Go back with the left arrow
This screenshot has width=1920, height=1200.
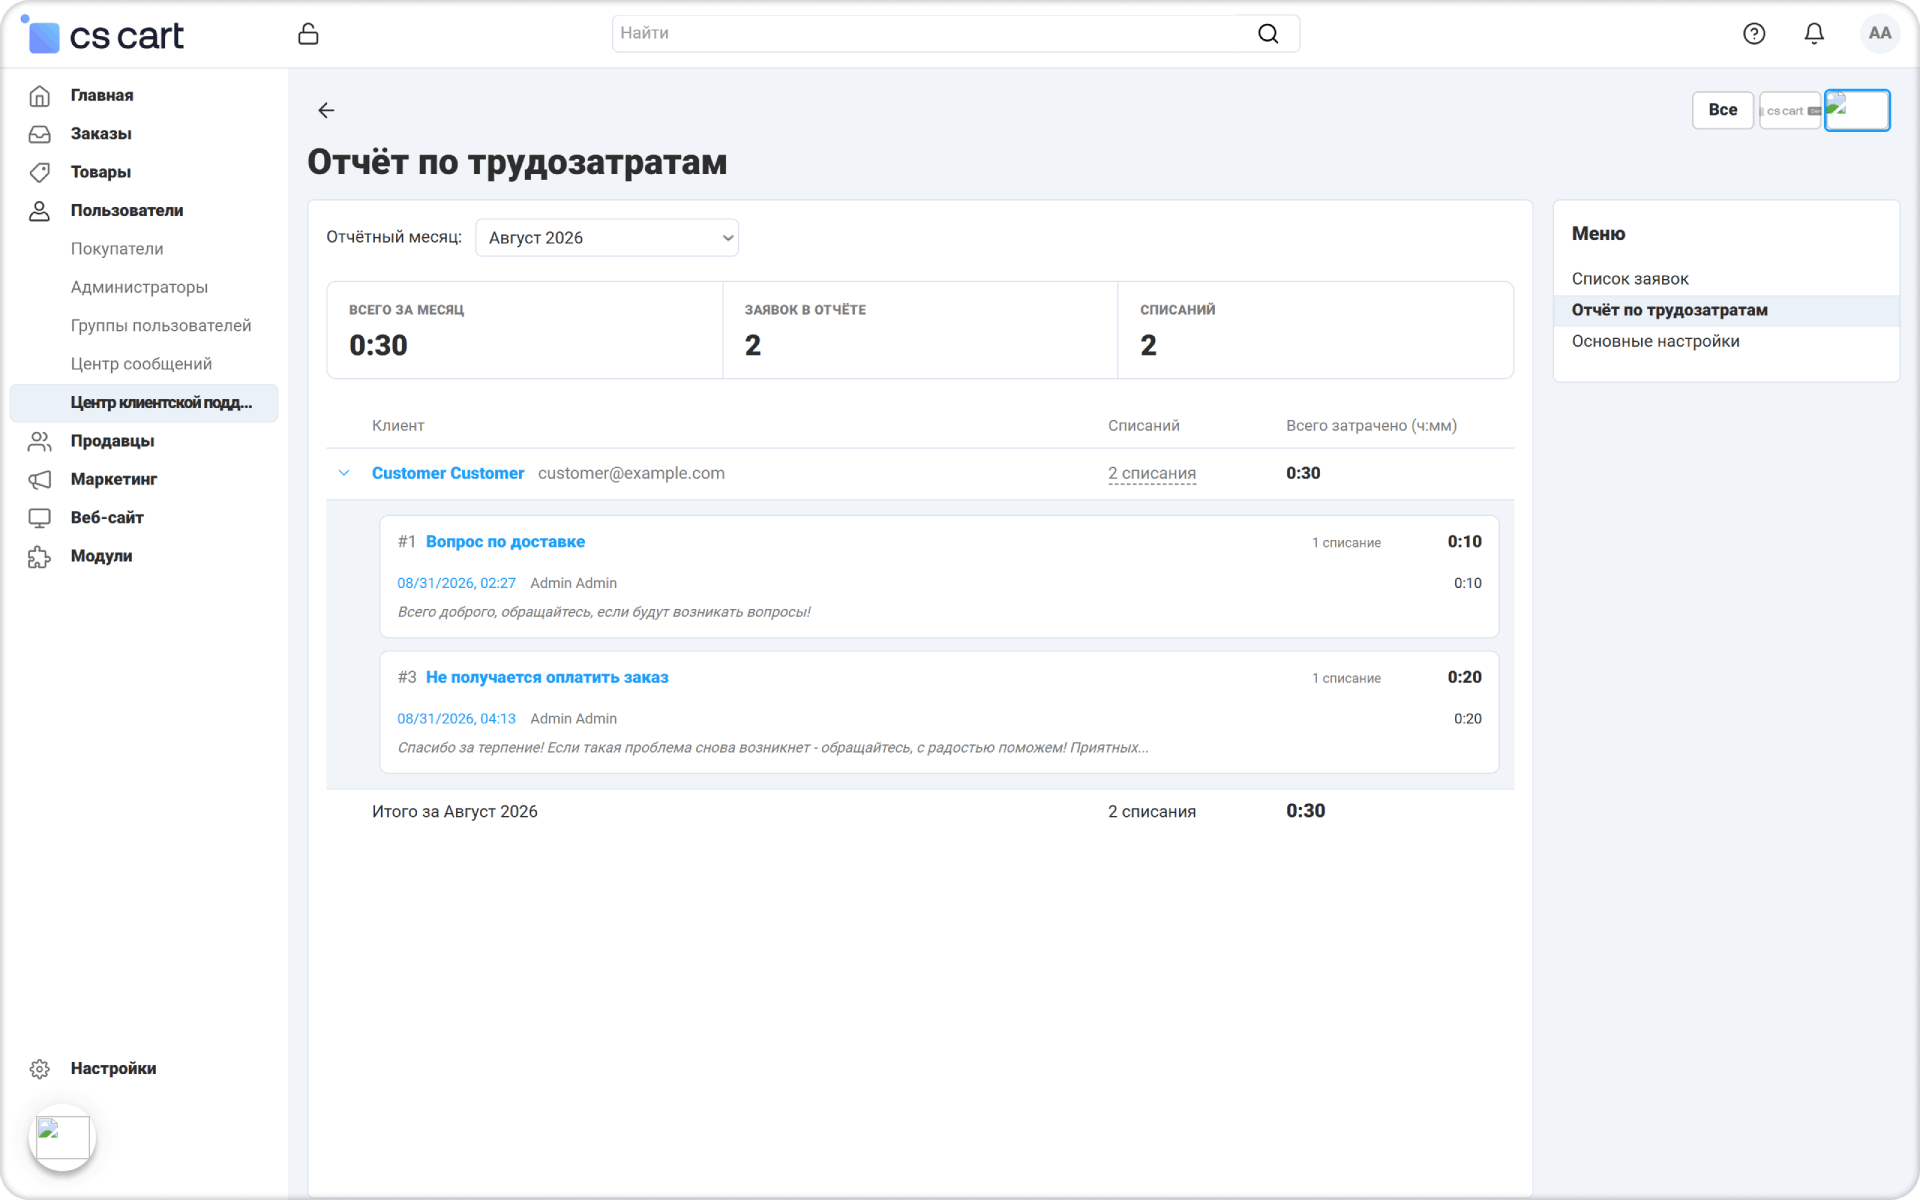point(326,110)
